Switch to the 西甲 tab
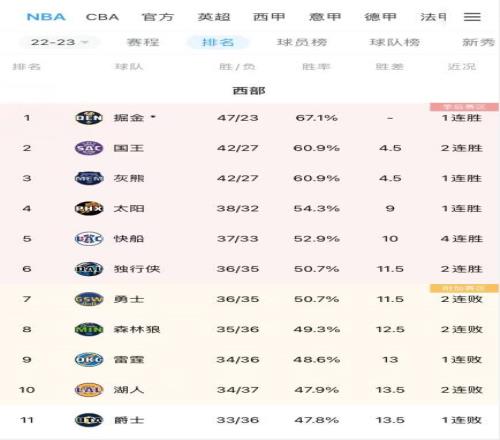The height and width of the screenshot is (440, 500). pos(269,17)
